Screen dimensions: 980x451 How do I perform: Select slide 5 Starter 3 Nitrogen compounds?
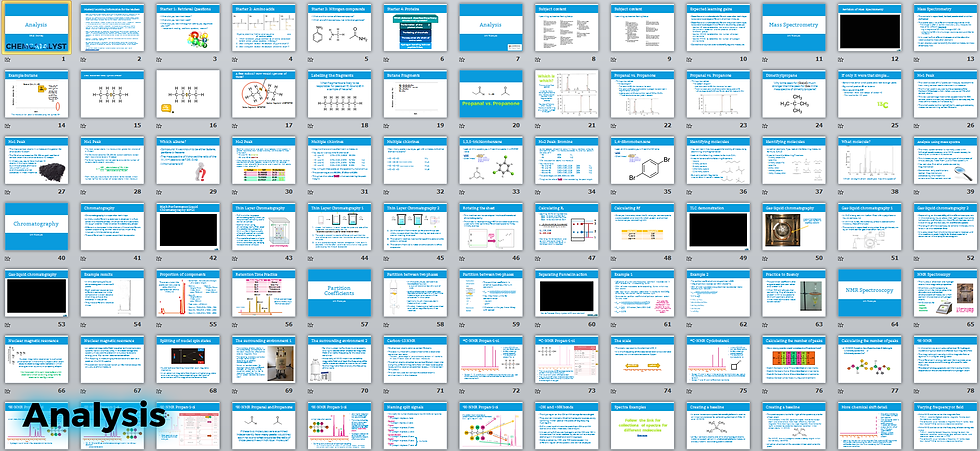[339, 27]
